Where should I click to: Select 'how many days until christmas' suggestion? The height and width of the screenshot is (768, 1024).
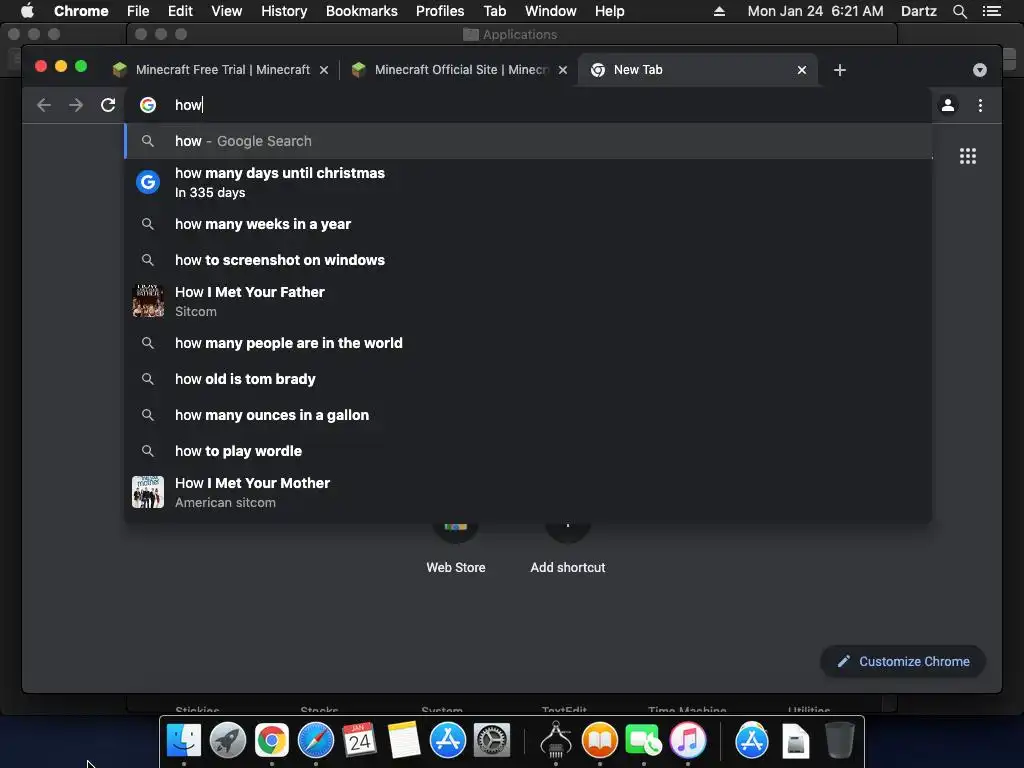(x=528, y=182)
